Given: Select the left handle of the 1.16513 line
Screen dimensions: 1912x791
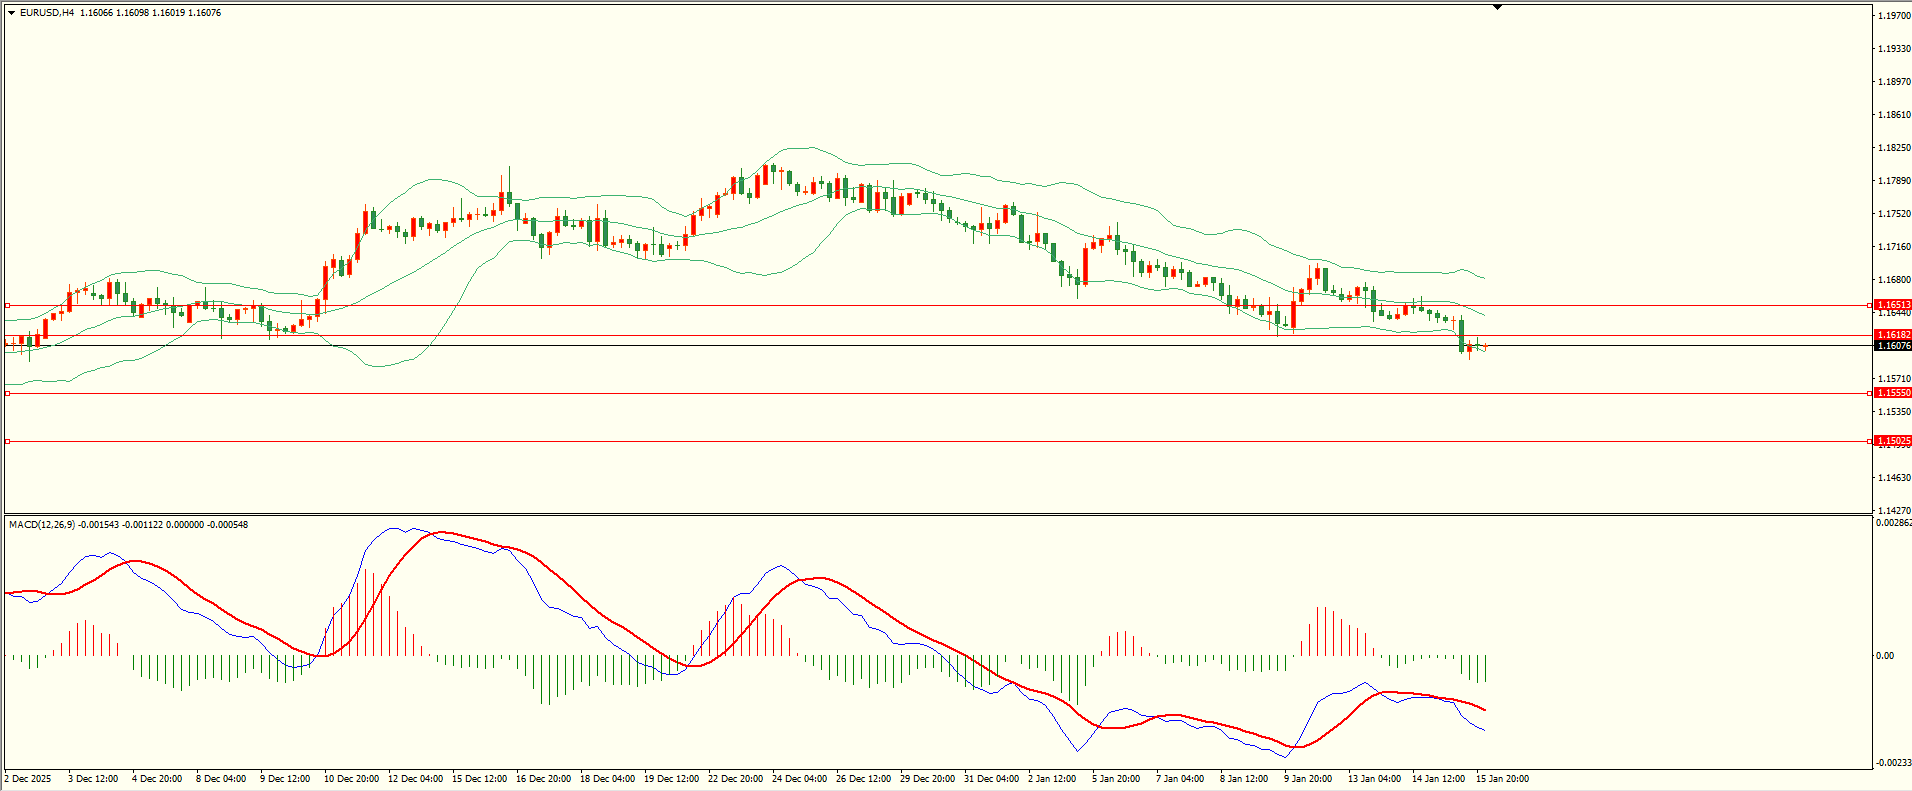Looking at the screenshot, I should tap(8, 305).
